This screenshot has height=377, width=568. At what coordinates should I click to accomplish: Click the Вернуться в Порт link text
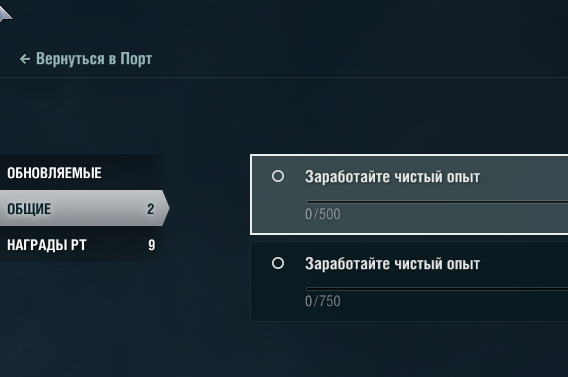point(94,59)
